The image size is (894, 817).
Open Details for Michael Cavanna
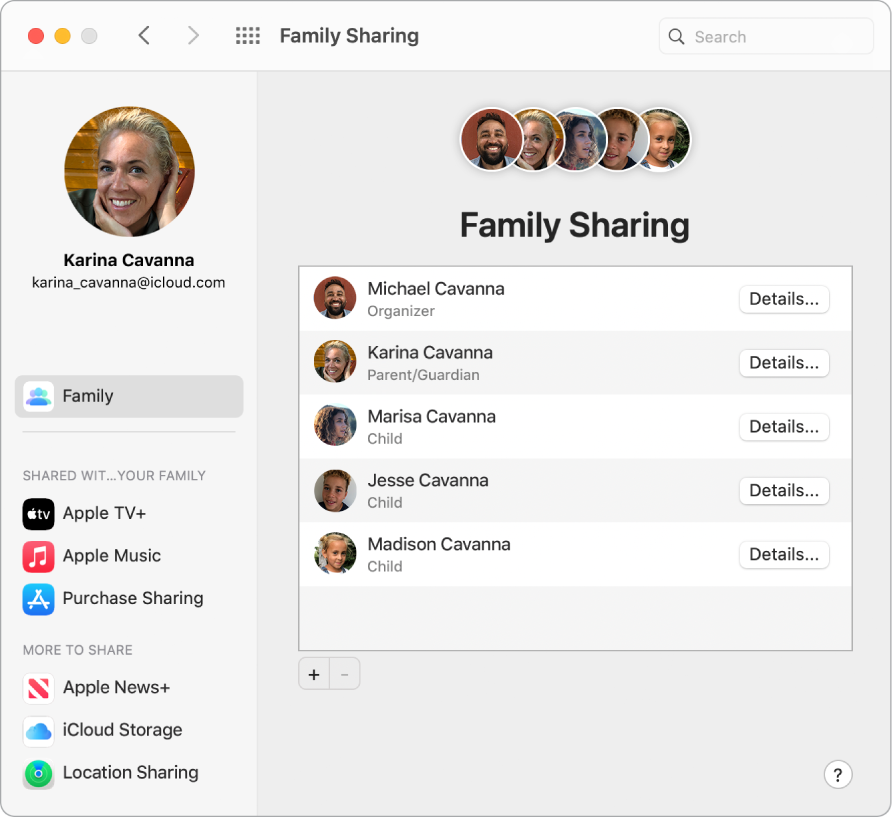784,299
